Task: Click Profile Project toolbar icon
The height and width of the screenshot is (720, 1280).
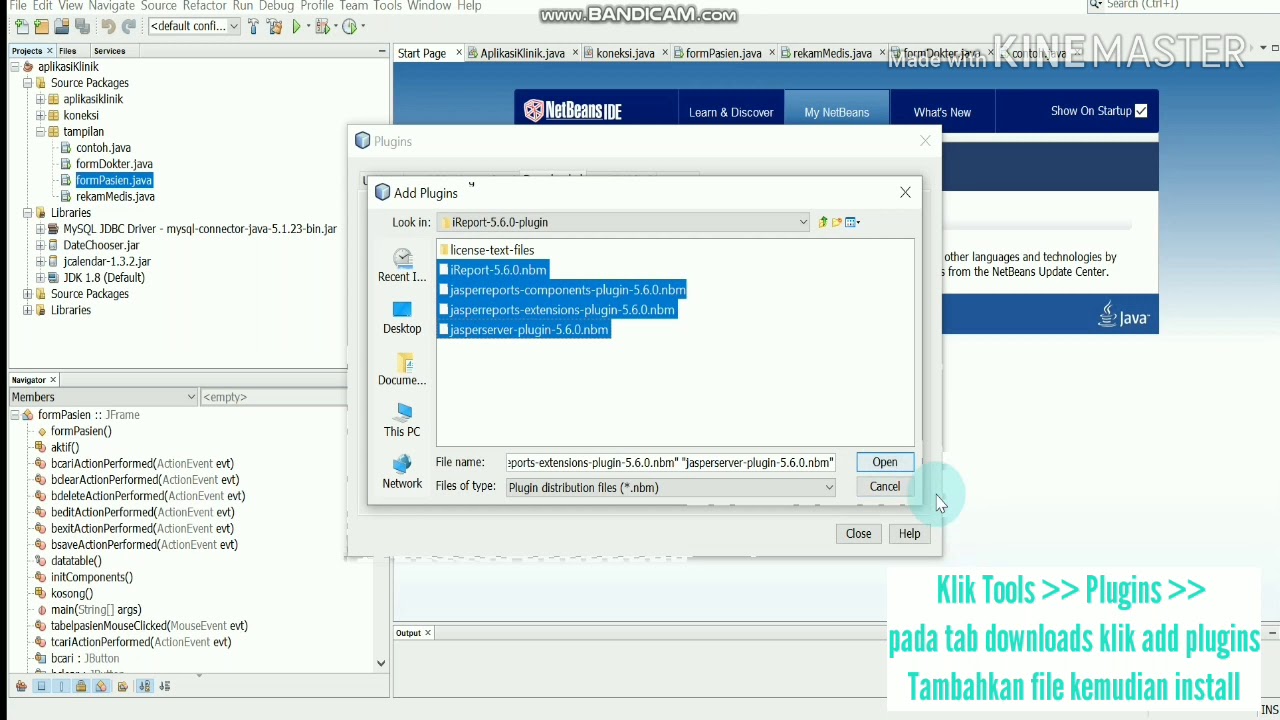Action: coord(349,27)
